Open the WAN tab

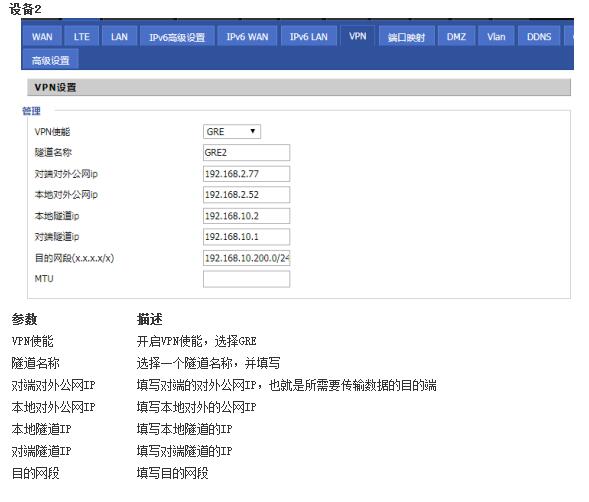pyautogui.click(x=42, y=36)
